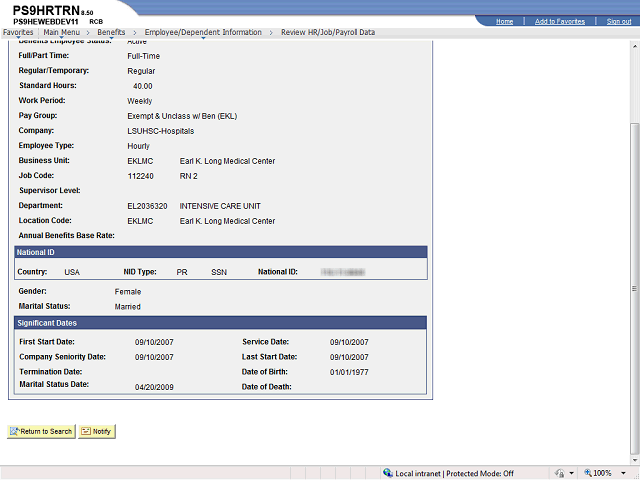Click the RN 2 job title text
Screen dimensions: 640x480
(x=189, y=176)
